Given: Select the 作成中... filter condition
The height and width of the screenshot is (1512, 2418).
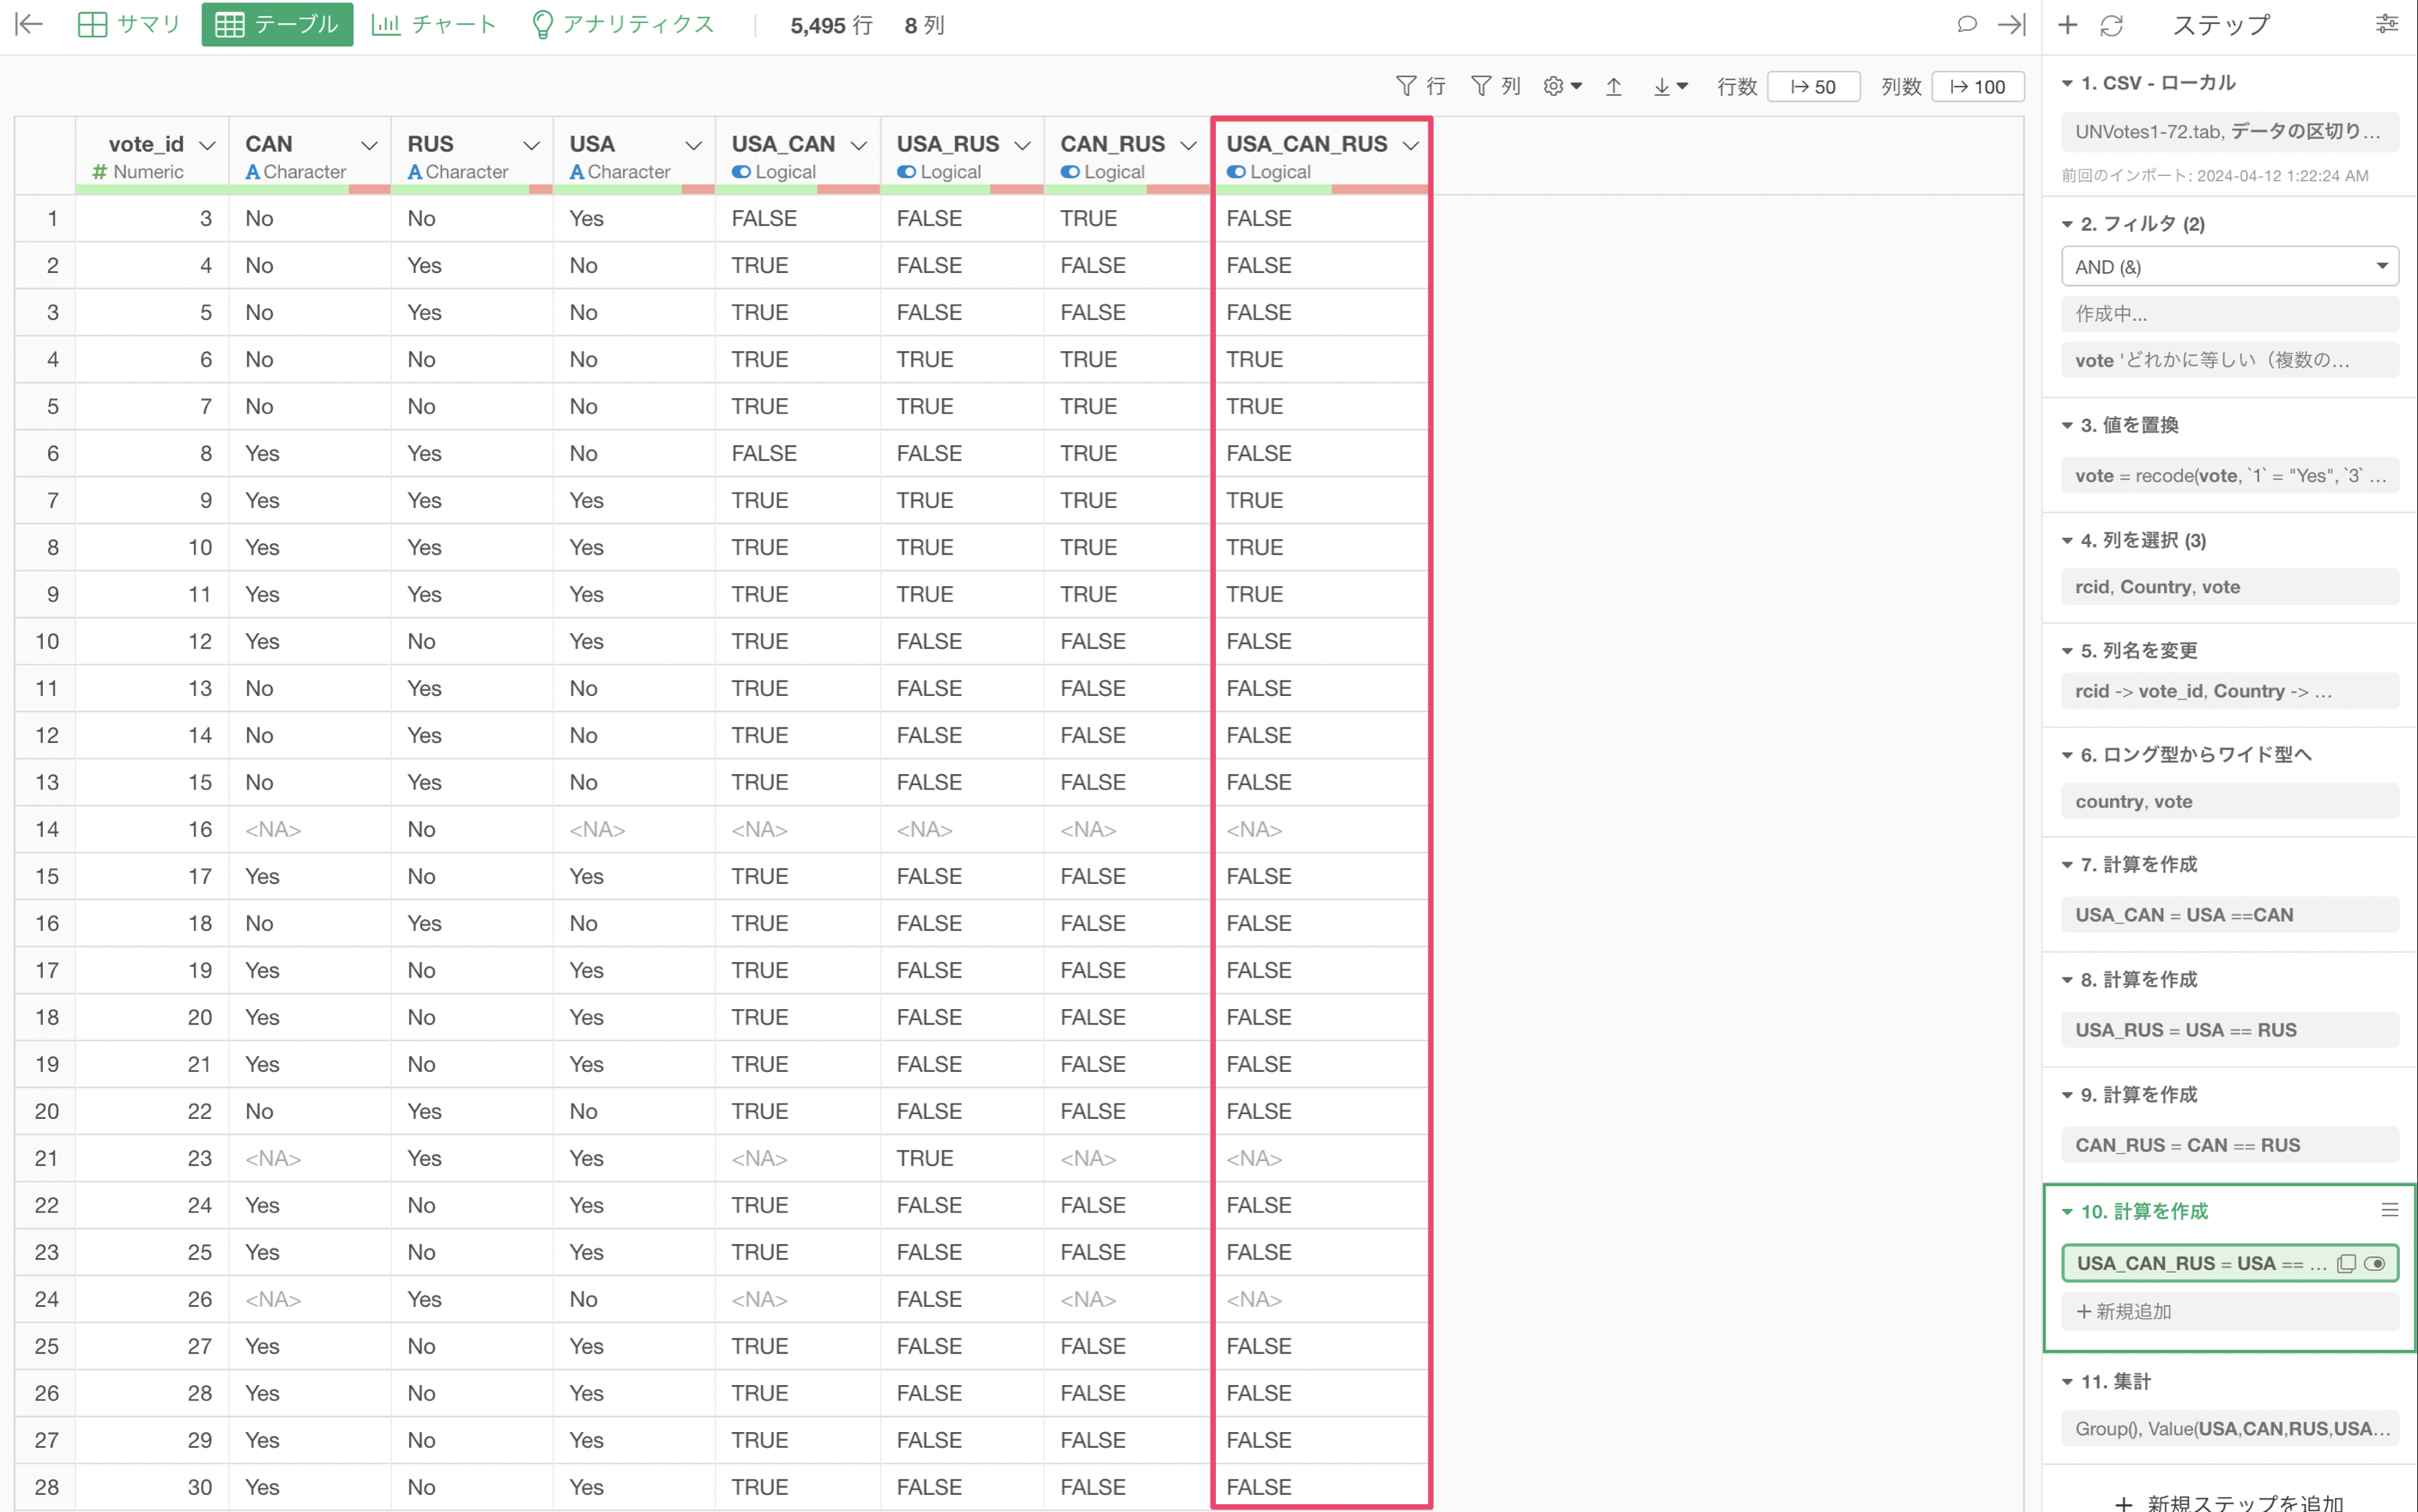Looking at the screenshot, I should coord(2229,313).
